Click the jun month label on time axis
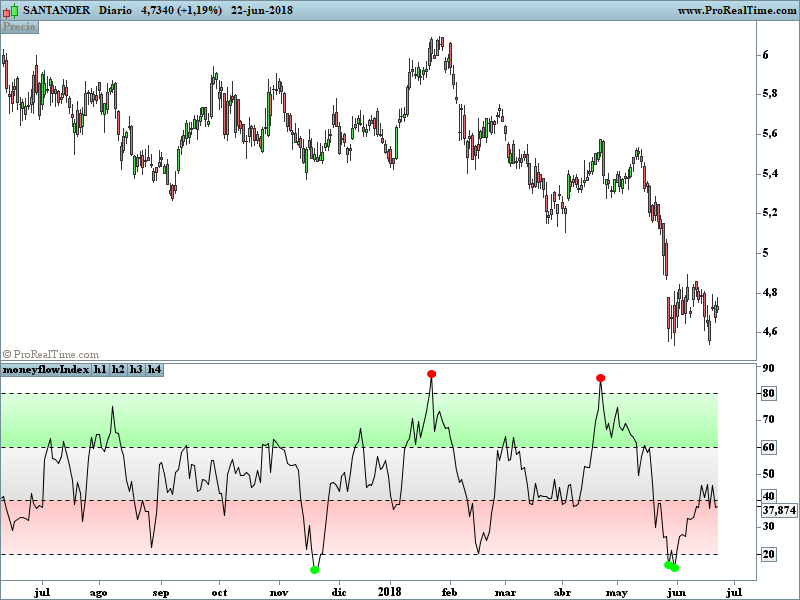The image size is (800, 600). (677, 592)
